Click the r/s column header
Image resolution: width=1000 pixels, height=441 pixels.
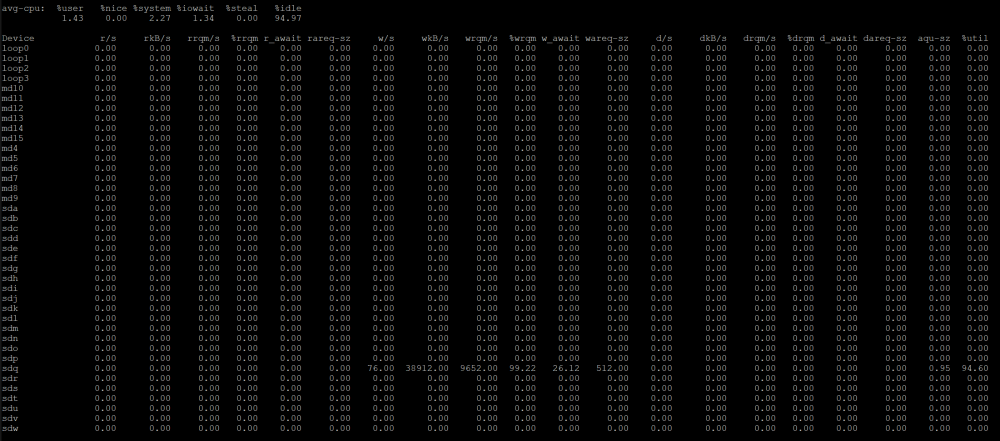coord(108,38)
